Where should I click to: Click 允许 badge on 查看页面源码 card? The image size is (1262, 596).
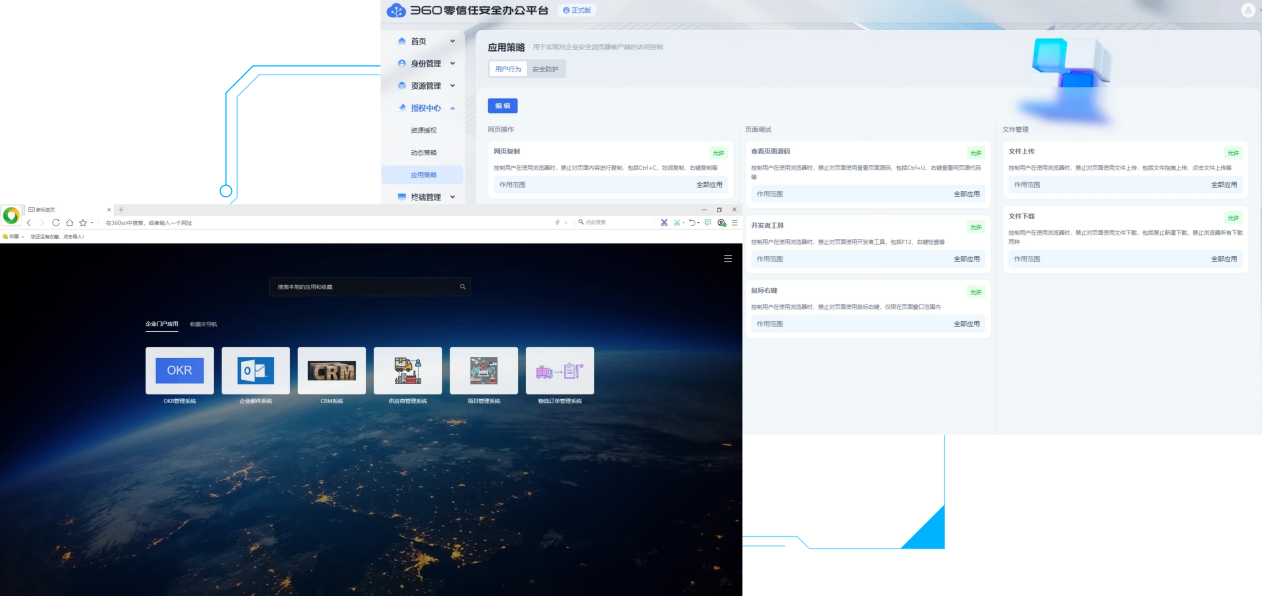coord(975,153)
